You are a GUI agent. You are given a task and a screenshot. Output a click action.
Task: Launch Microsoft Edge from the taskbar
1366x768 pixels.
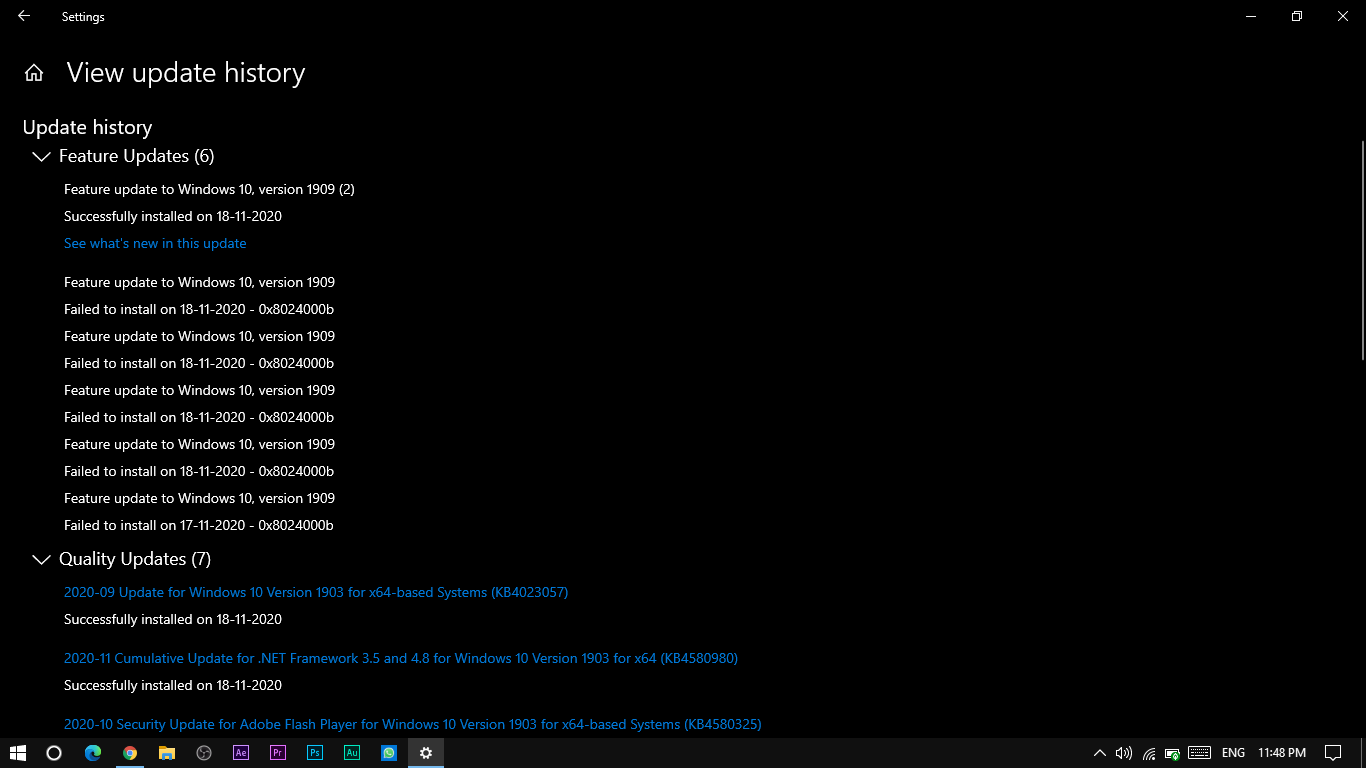[93, 753]
